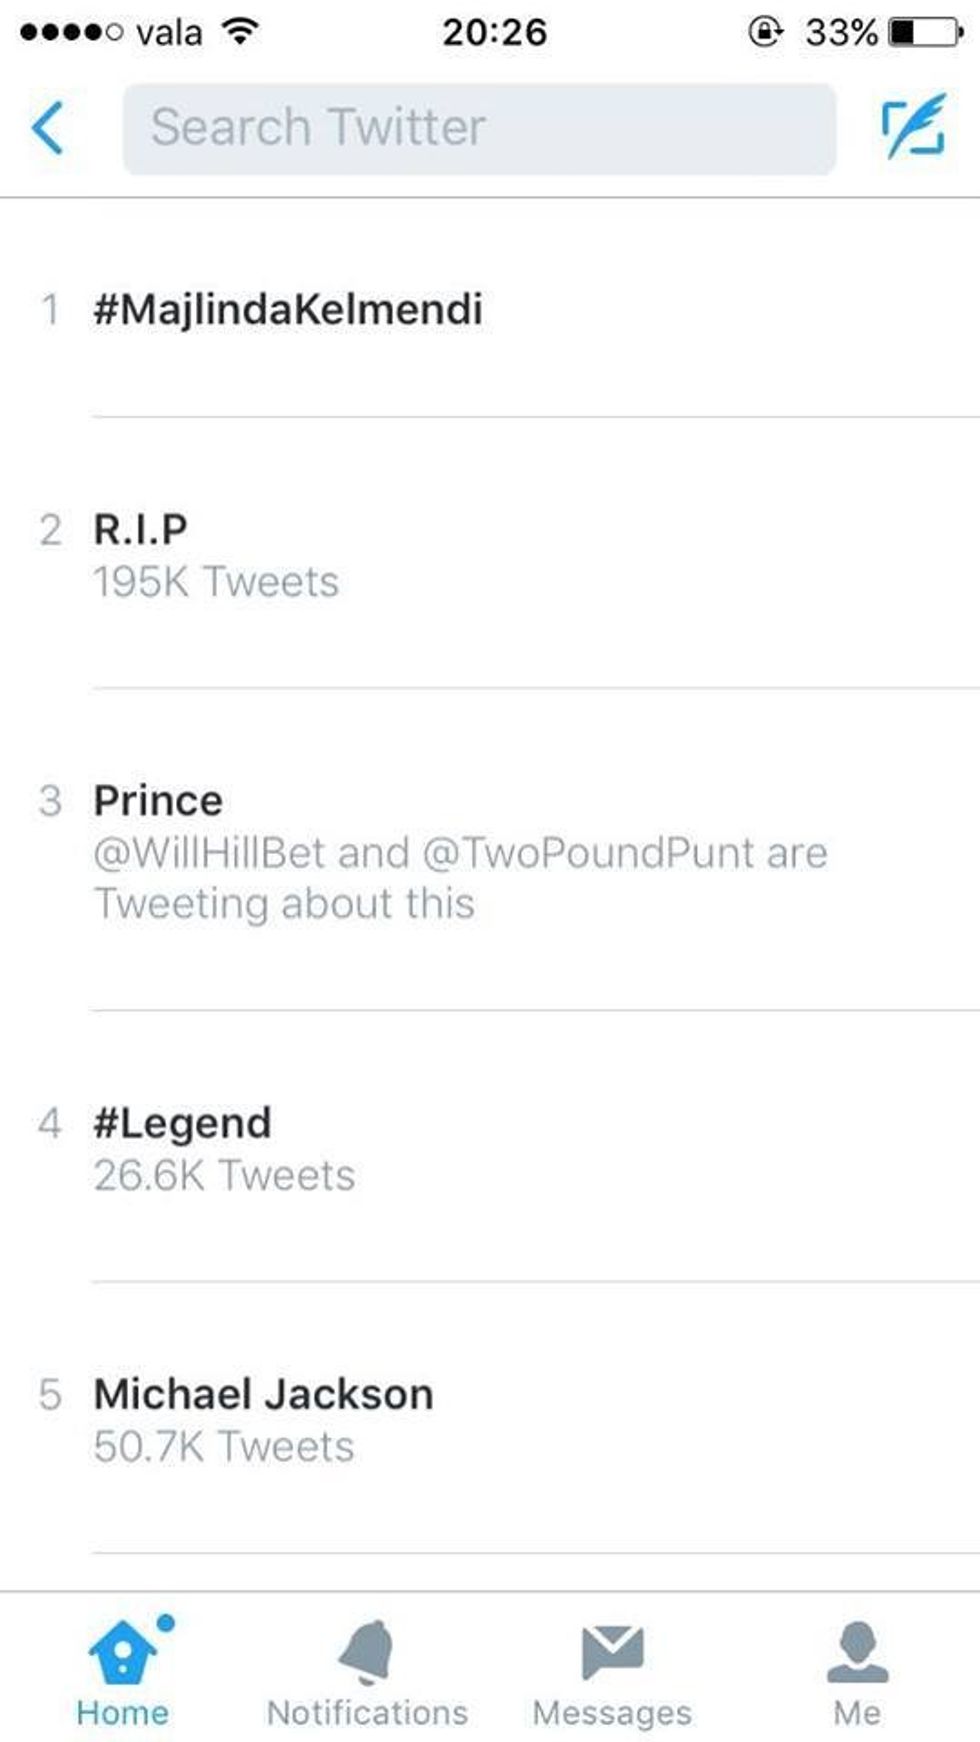Tap the battery indicator icon
Image resolution: width=980 pixels, height=1742 pixels.
(x=926, y=32)
